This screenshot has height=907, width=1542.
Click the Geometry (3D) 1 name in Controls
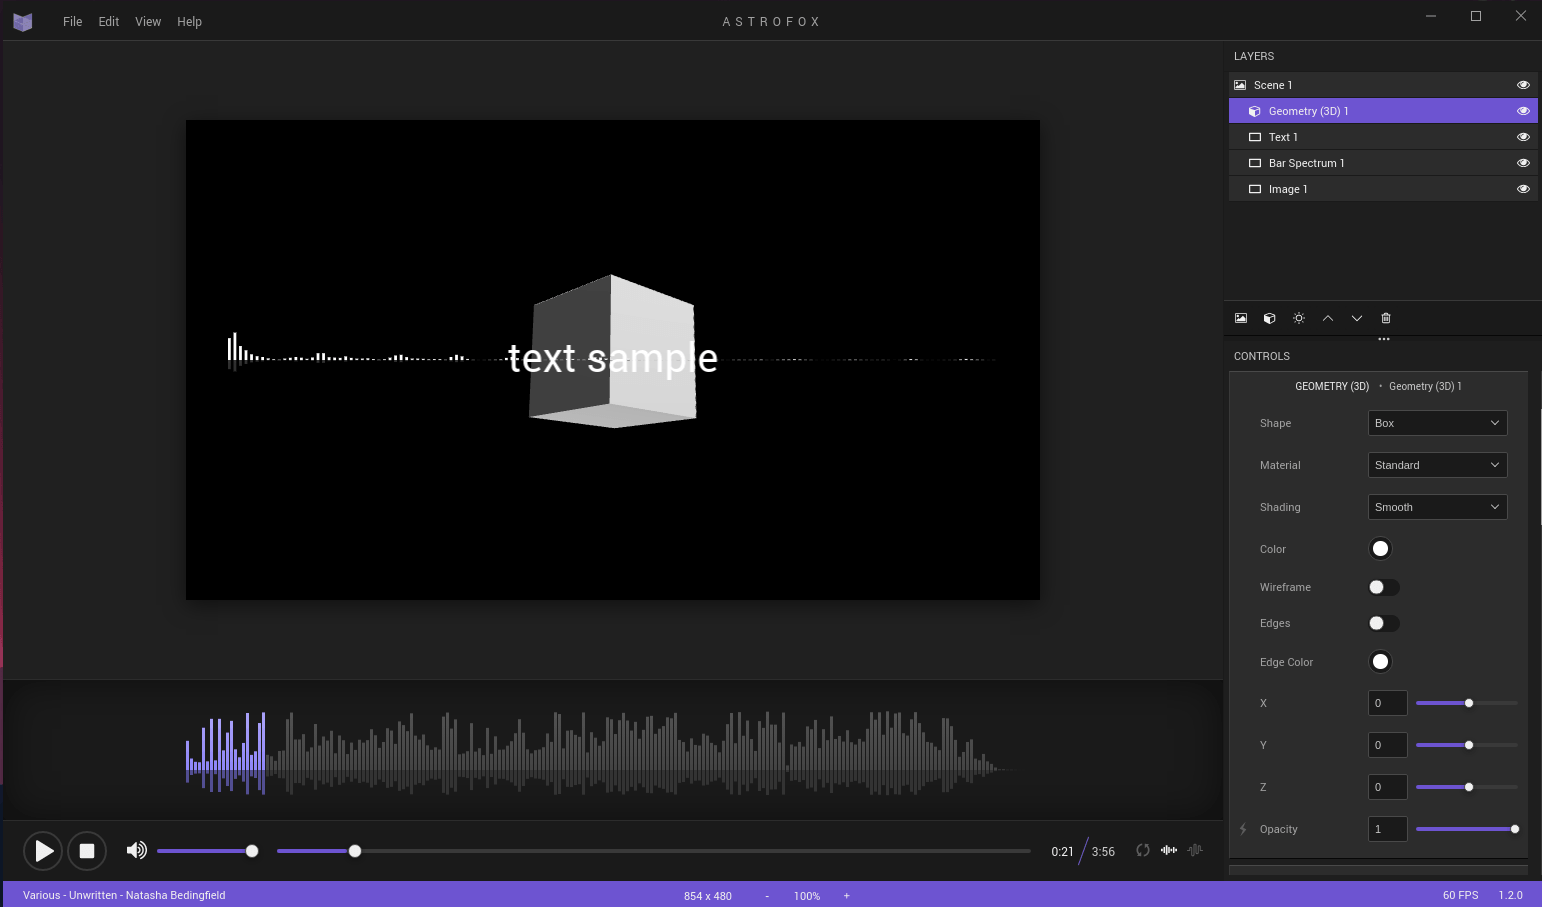pos(1425,386)
